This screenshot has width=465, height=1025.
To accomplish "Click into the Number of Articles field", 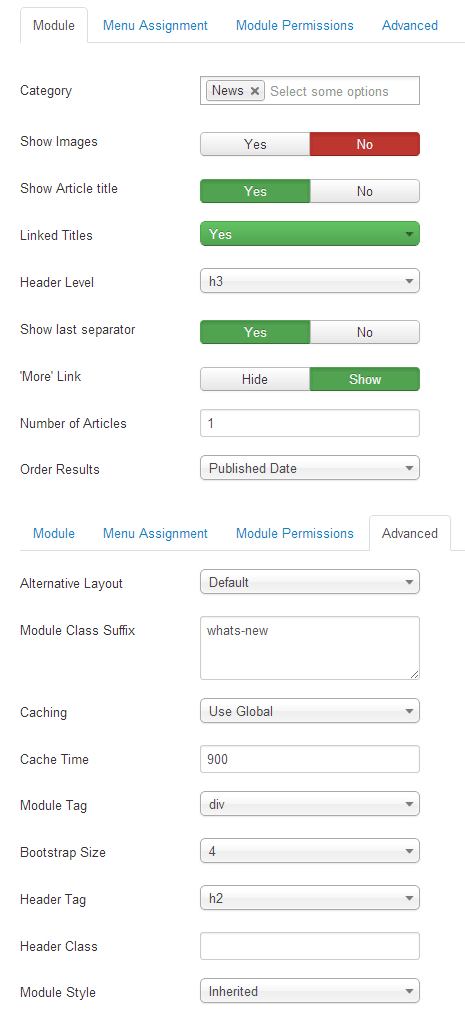I will 310,423.
